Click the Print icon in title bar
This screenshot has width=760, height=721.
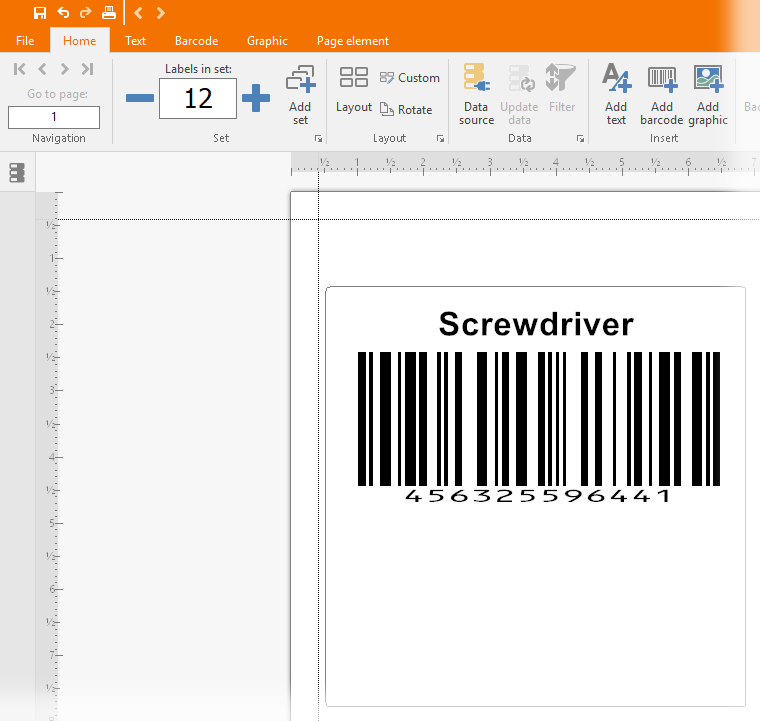109,13
